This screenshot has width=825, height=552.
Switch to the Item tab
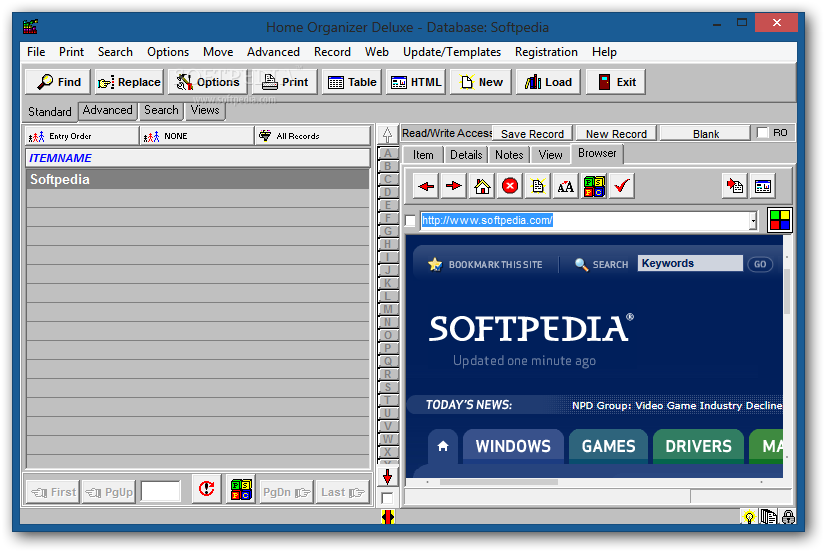pyautogui.click(x=423, y=155)
